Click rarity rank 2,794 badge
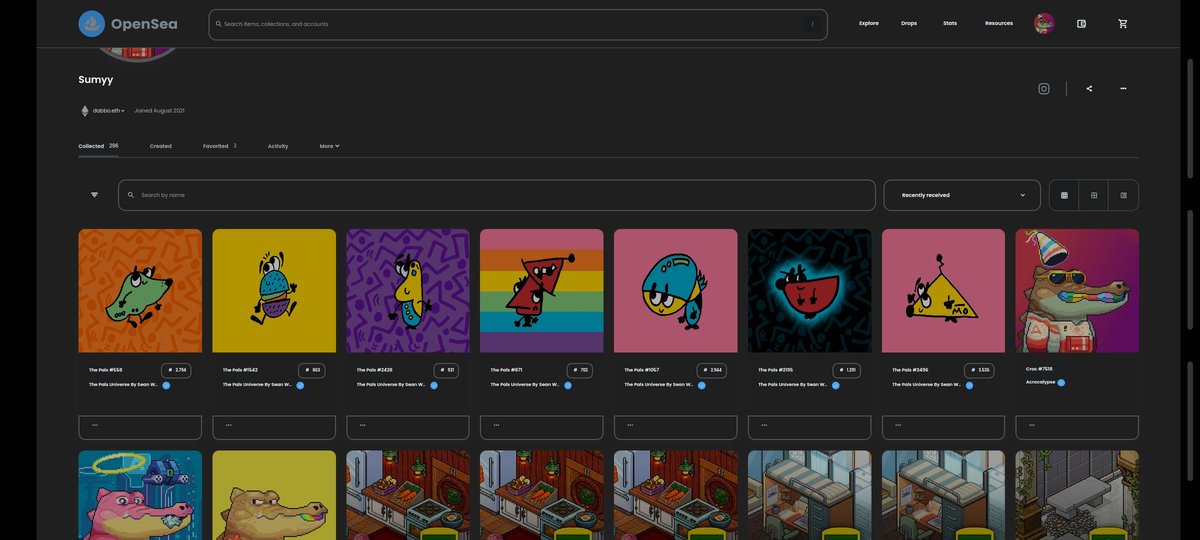Screen dimensions: 1200x540 click(x=177, y=370)
